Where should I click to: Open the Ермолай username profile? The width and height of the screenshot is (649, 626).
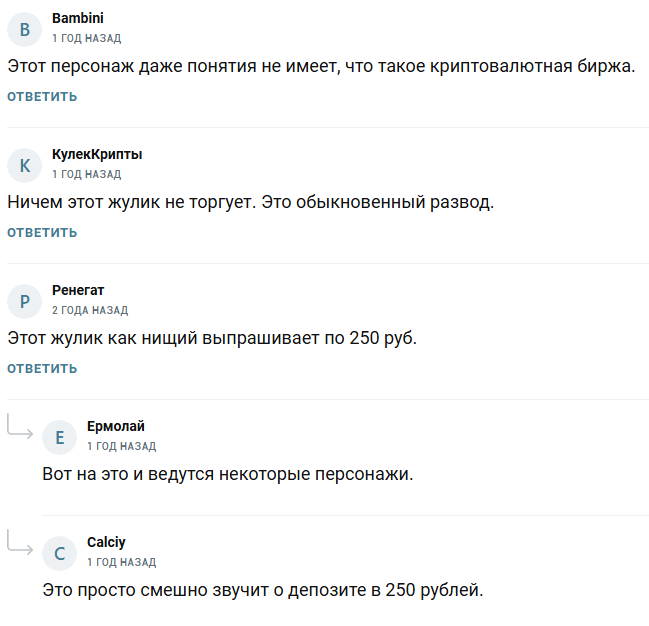coord(116,426)
